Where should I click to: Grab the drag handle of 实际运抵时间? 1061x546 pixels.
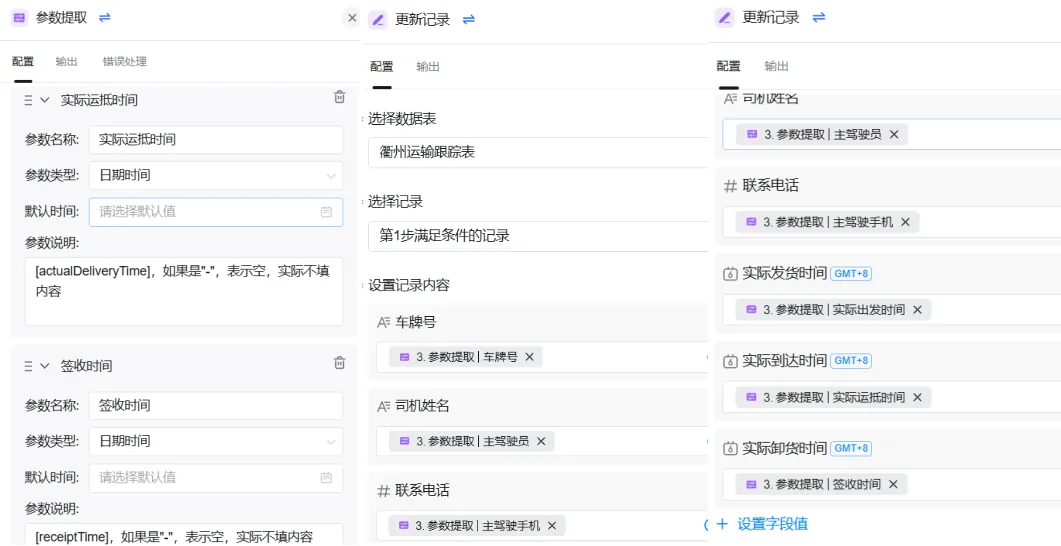coord(28,100)
